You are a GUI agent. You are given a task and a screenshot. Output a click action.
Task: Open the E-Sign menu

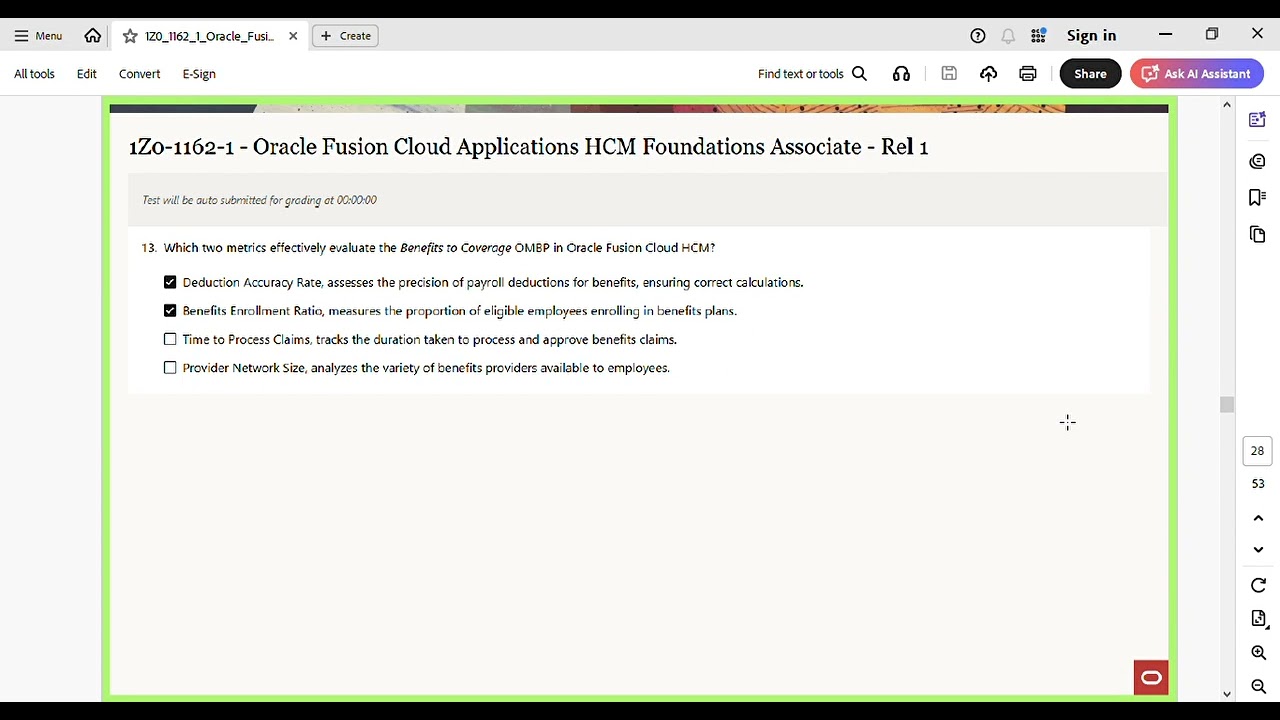point(199,74)
